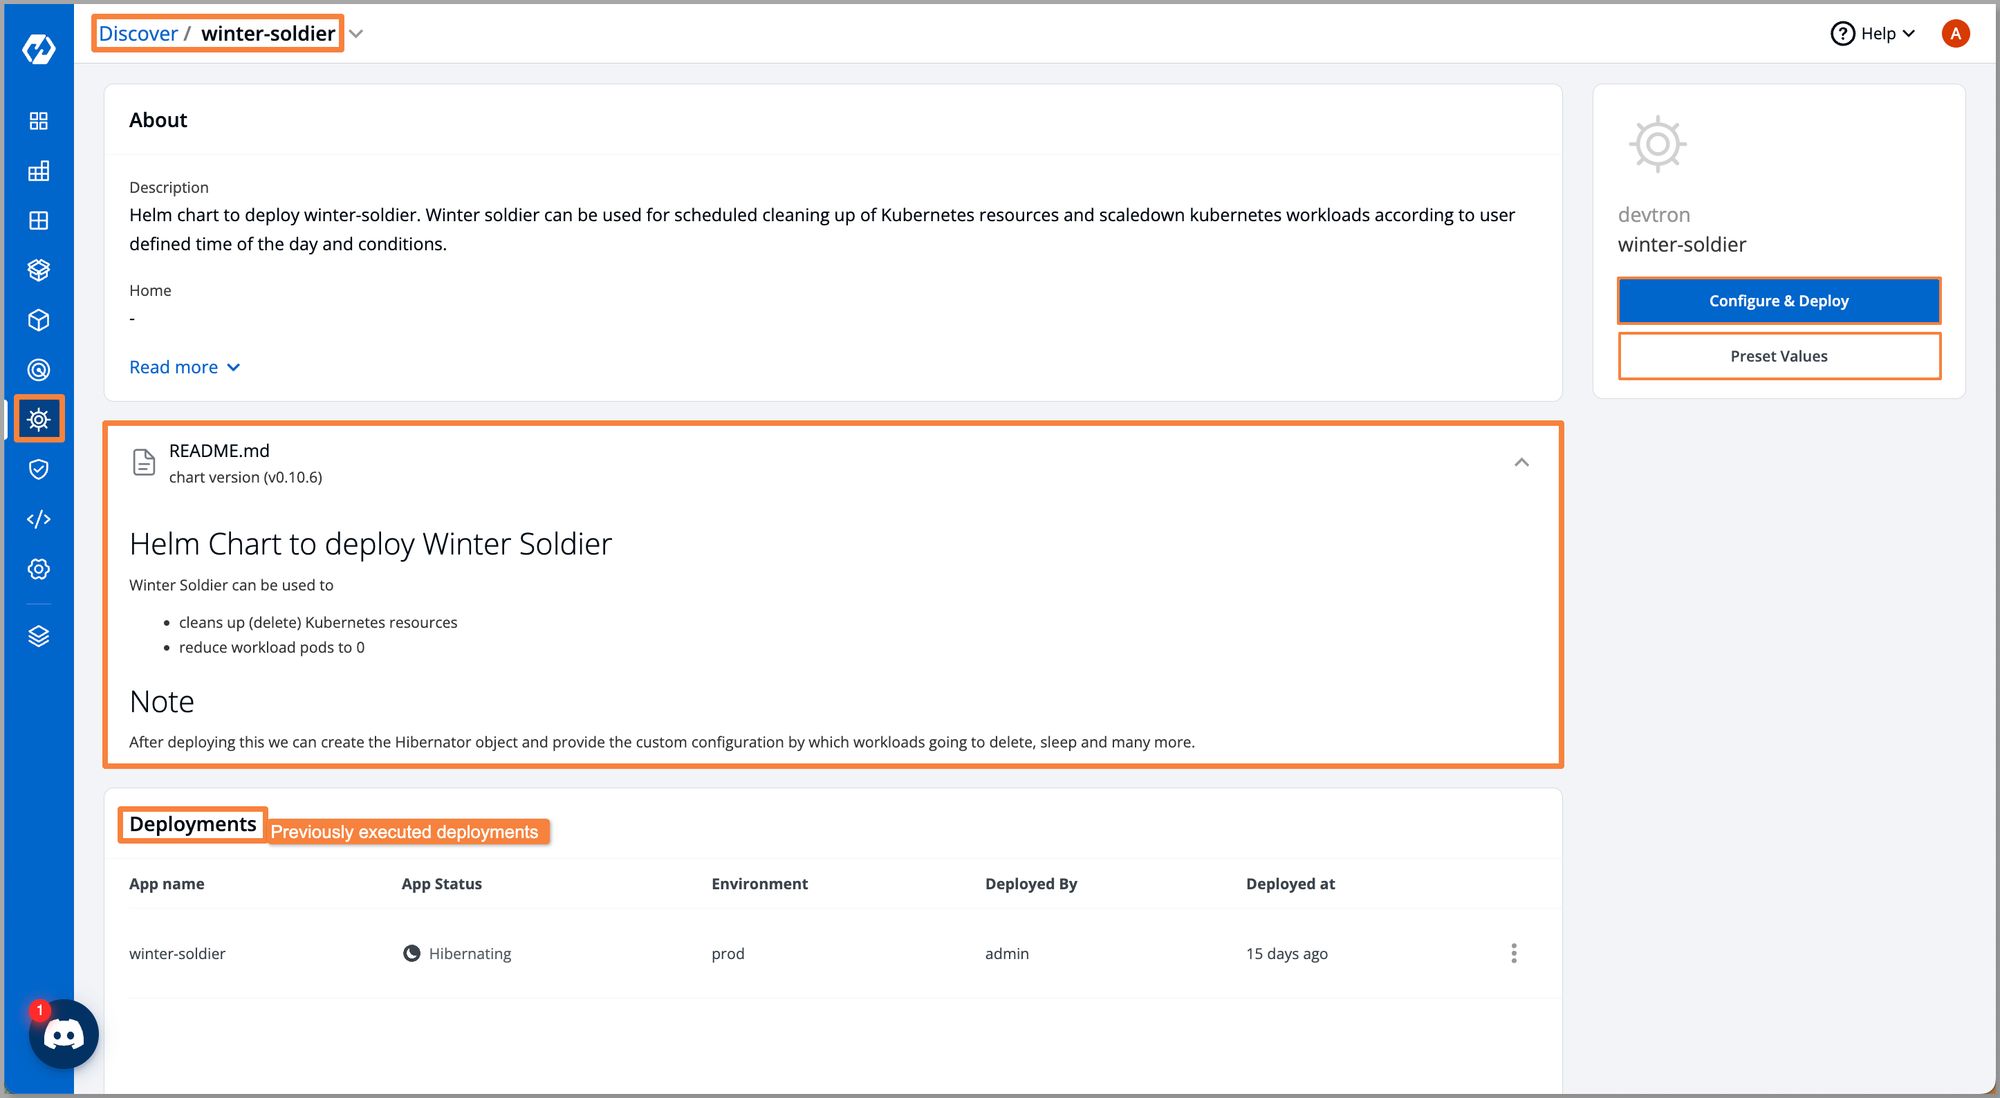The width and height of the screenshot is (2000, 1098).
Task: Click the dropdown arrow next to winter-soldier breadcrumb
Action: tap(357, 34)
